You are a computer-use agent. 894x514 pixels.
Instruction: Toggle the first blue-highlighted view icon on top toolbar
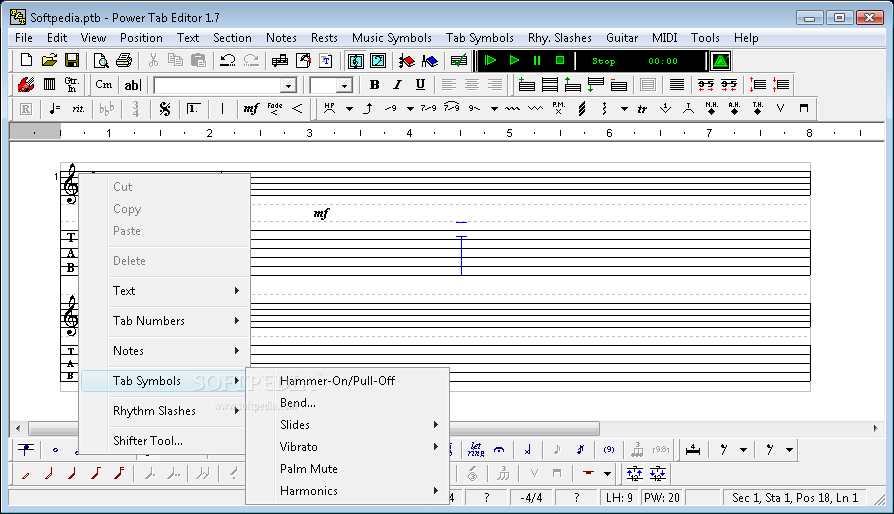tap(356, 60)
